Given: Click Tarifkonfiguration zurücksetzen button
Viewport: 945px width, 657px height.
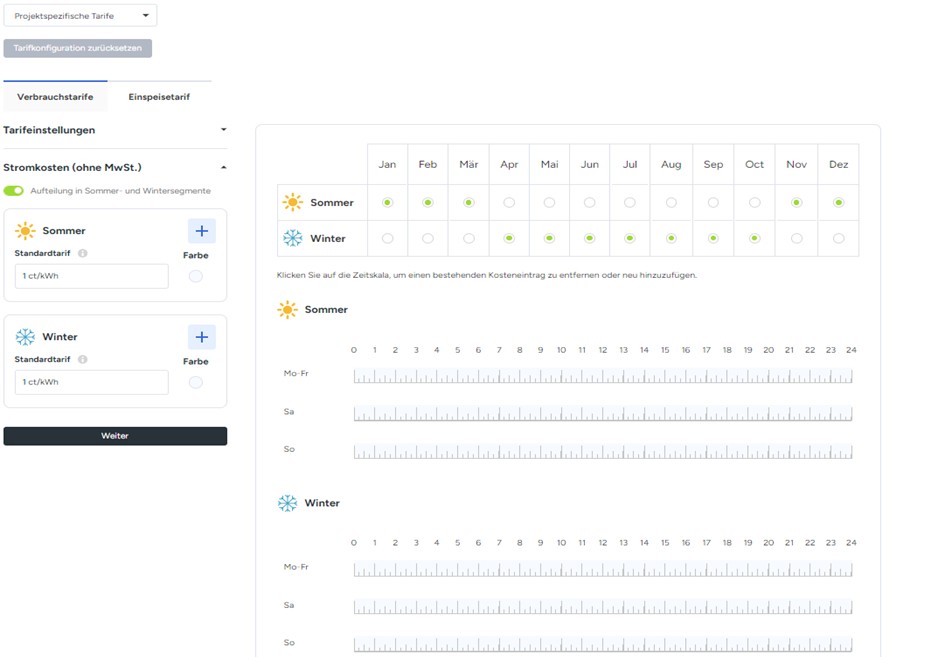Looking at the screenshot, I should pyautogui.click(x=77, y=48).
